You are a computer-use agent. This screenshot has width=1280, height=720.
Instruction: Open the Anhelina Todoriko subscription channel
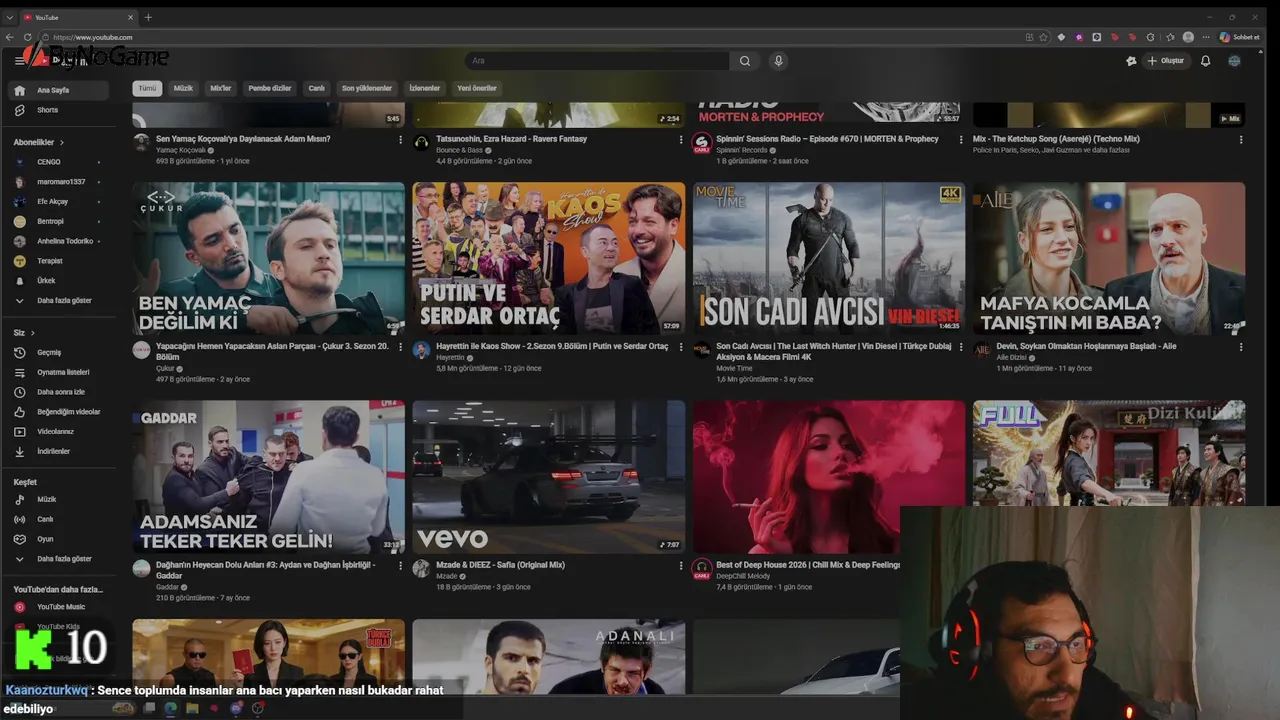60,241
